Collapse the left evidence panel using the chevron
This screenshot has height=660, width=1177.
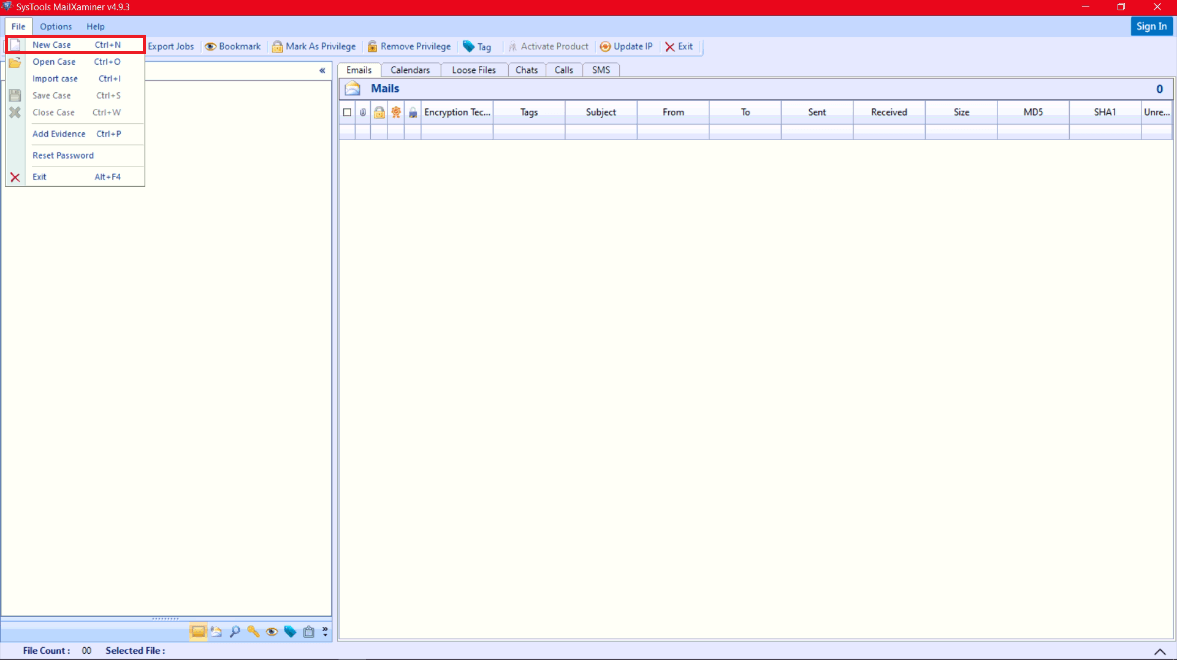(x=322, y=70)
